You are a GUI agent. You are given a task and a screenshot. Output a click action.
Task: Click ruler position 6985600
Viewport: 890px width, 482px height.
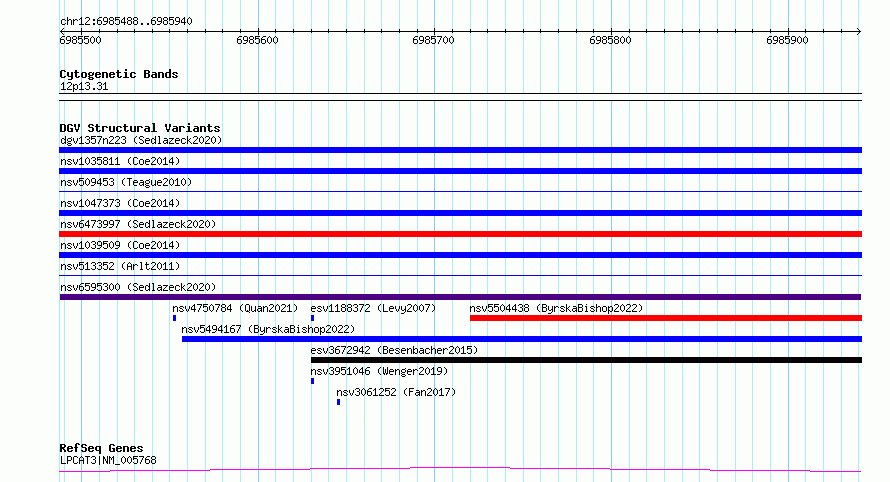257,40
